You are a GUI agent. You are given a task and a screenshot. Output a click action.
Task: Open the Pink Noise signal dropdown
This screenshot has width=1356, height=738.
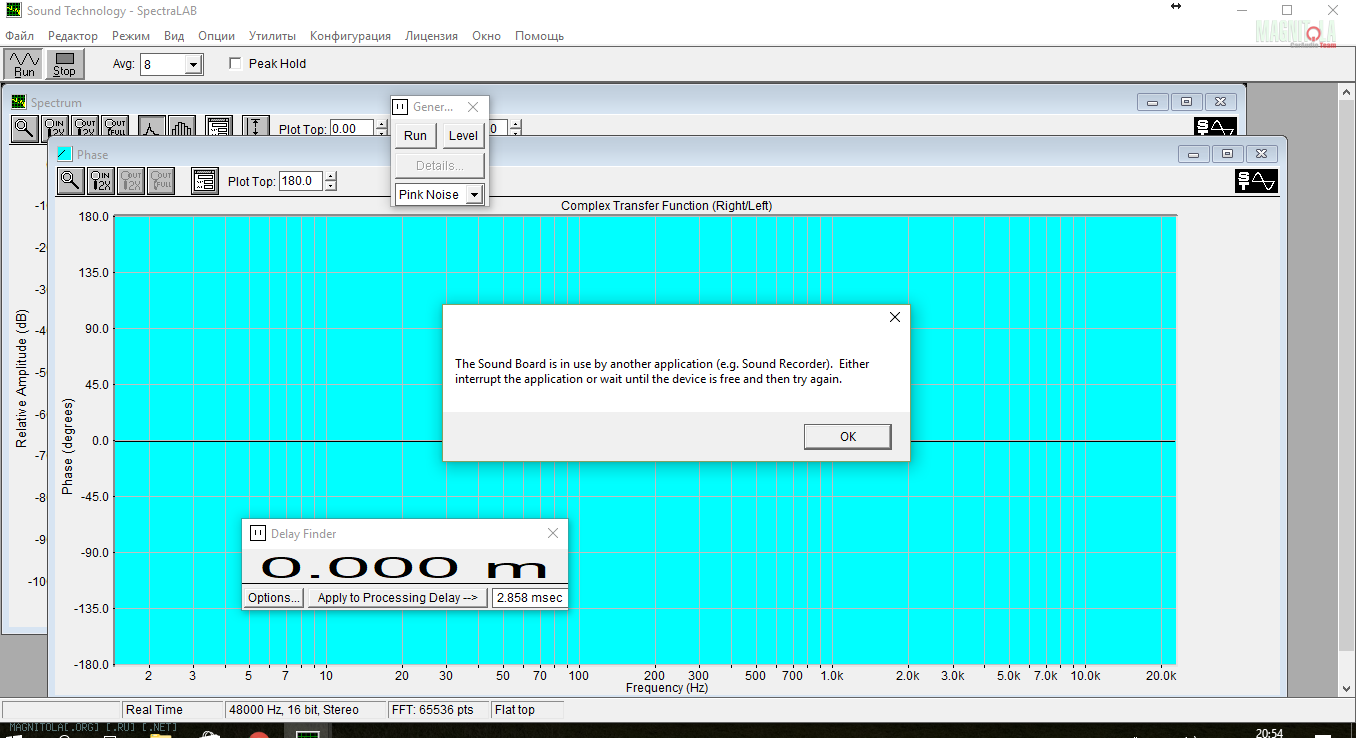click(x=475, y=194)
